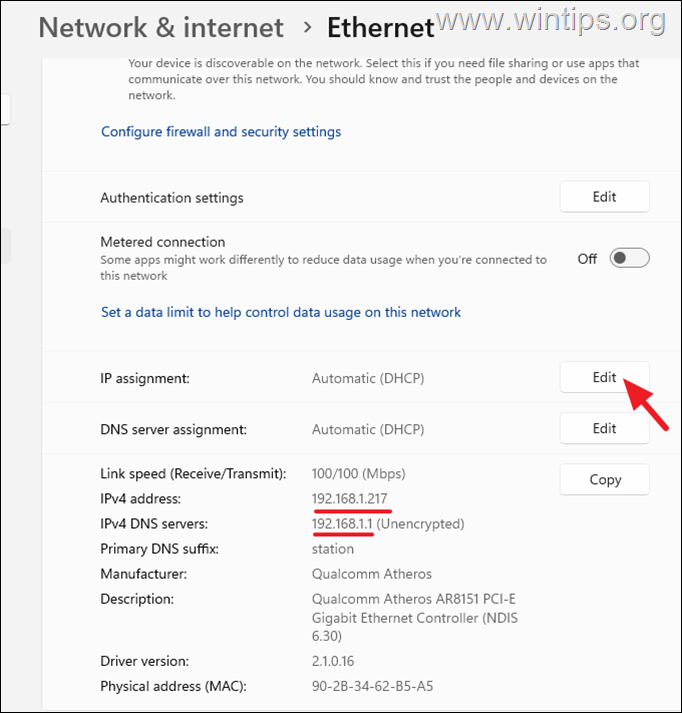Click the Physical address MAC value
Image resolution: width=682 pixels, height=713 pixels.
point(372,686)
